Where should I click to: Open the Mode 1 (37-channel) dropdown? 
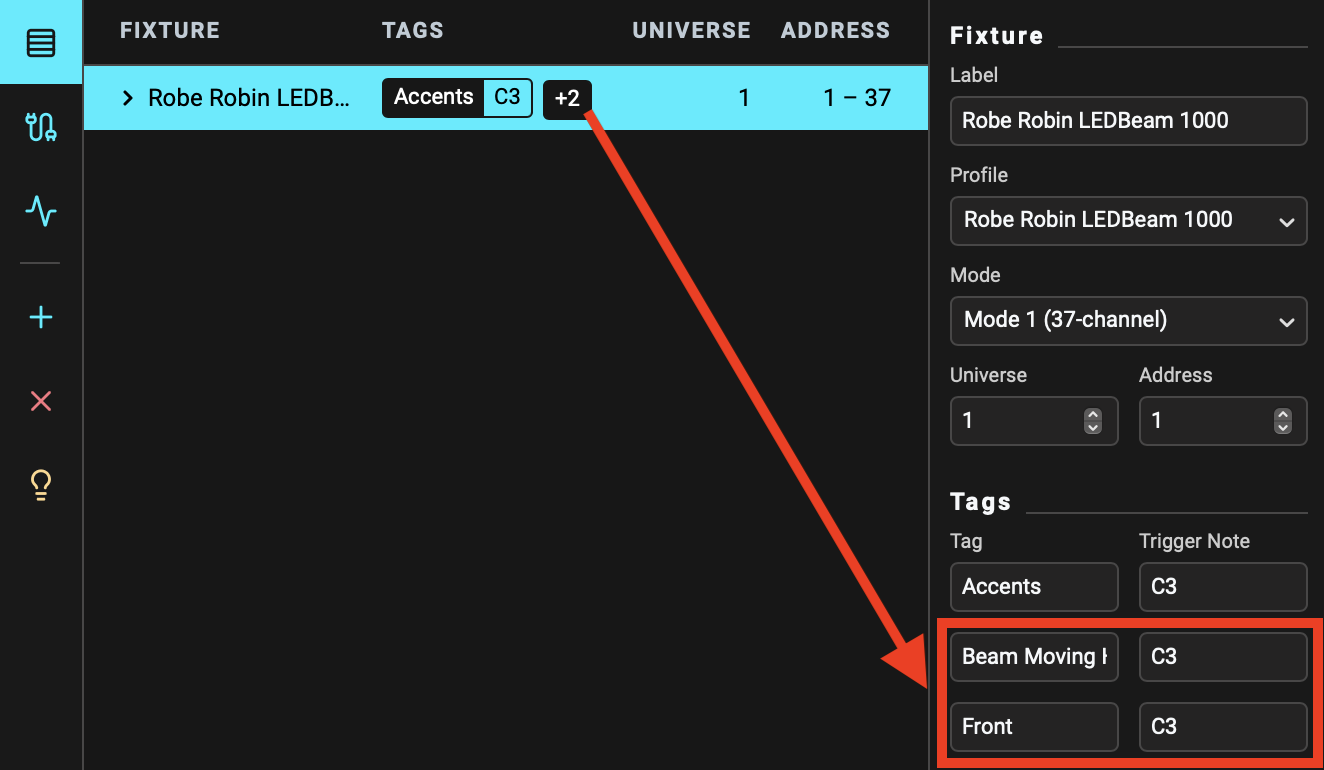pyautogui.click(x=1128, y=320)
